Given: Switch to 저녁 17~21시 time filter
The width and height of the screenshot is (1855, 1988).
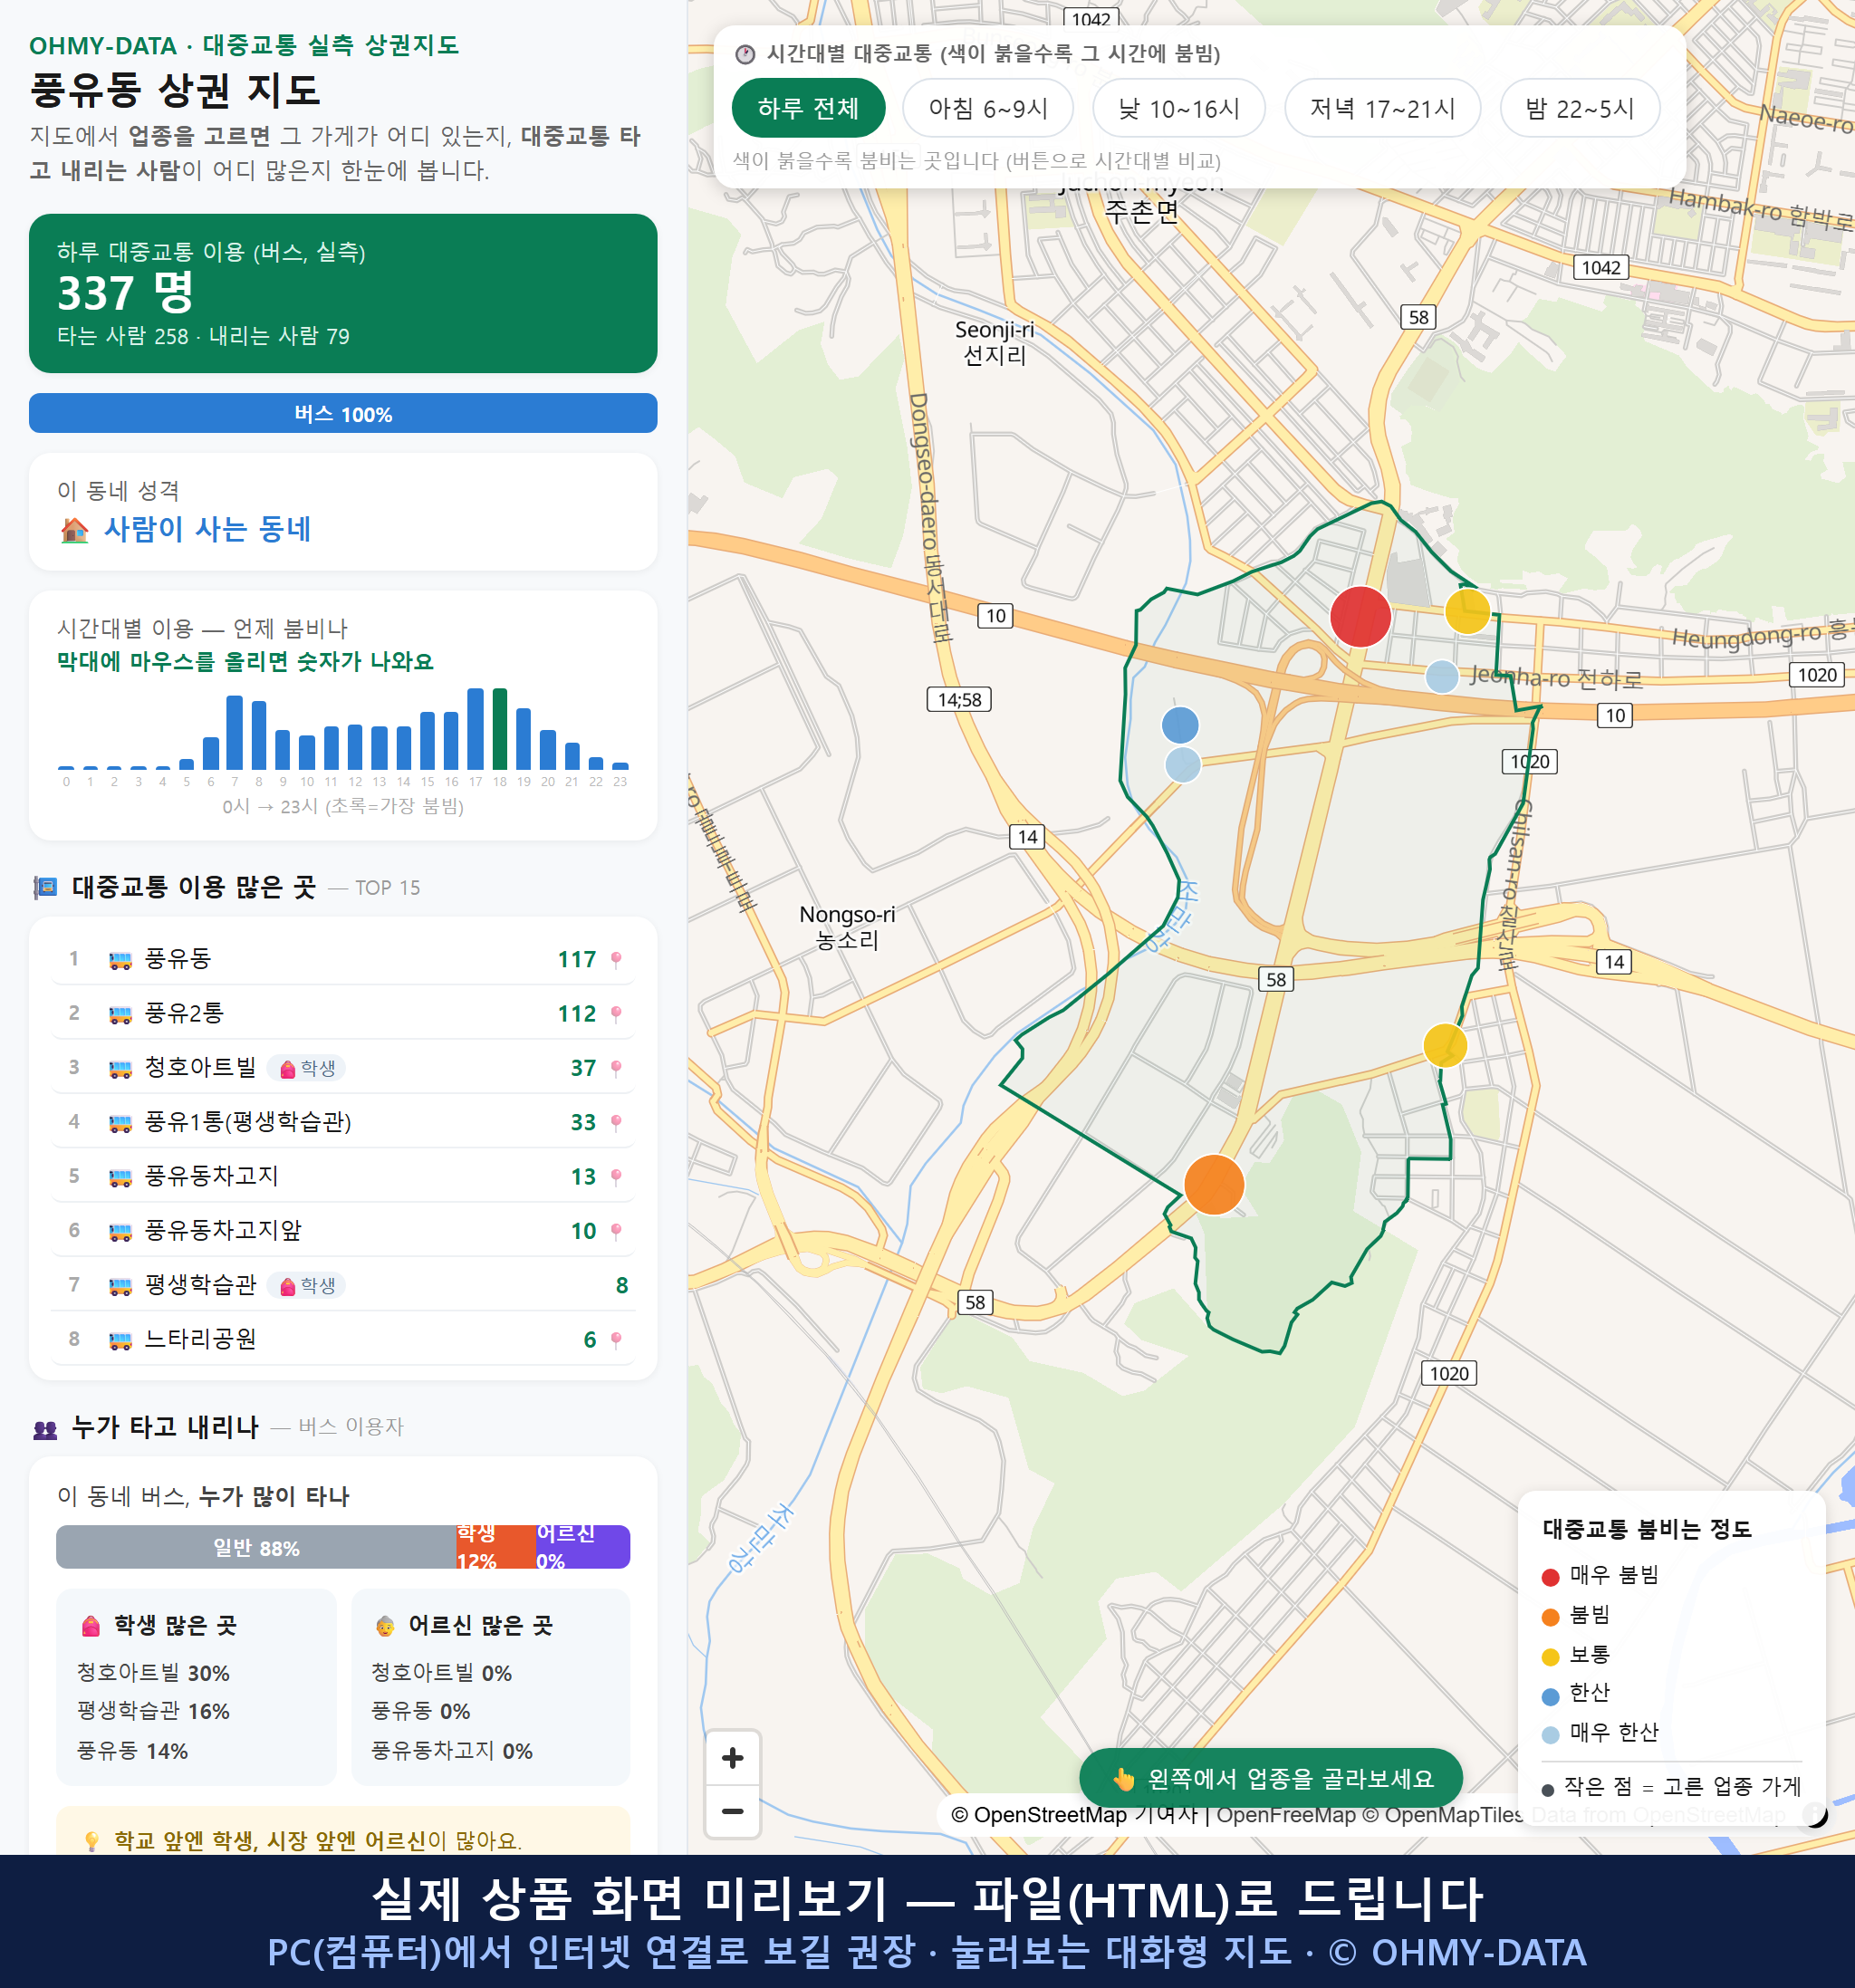Looking at the screenshot, I should point(1382,108).
